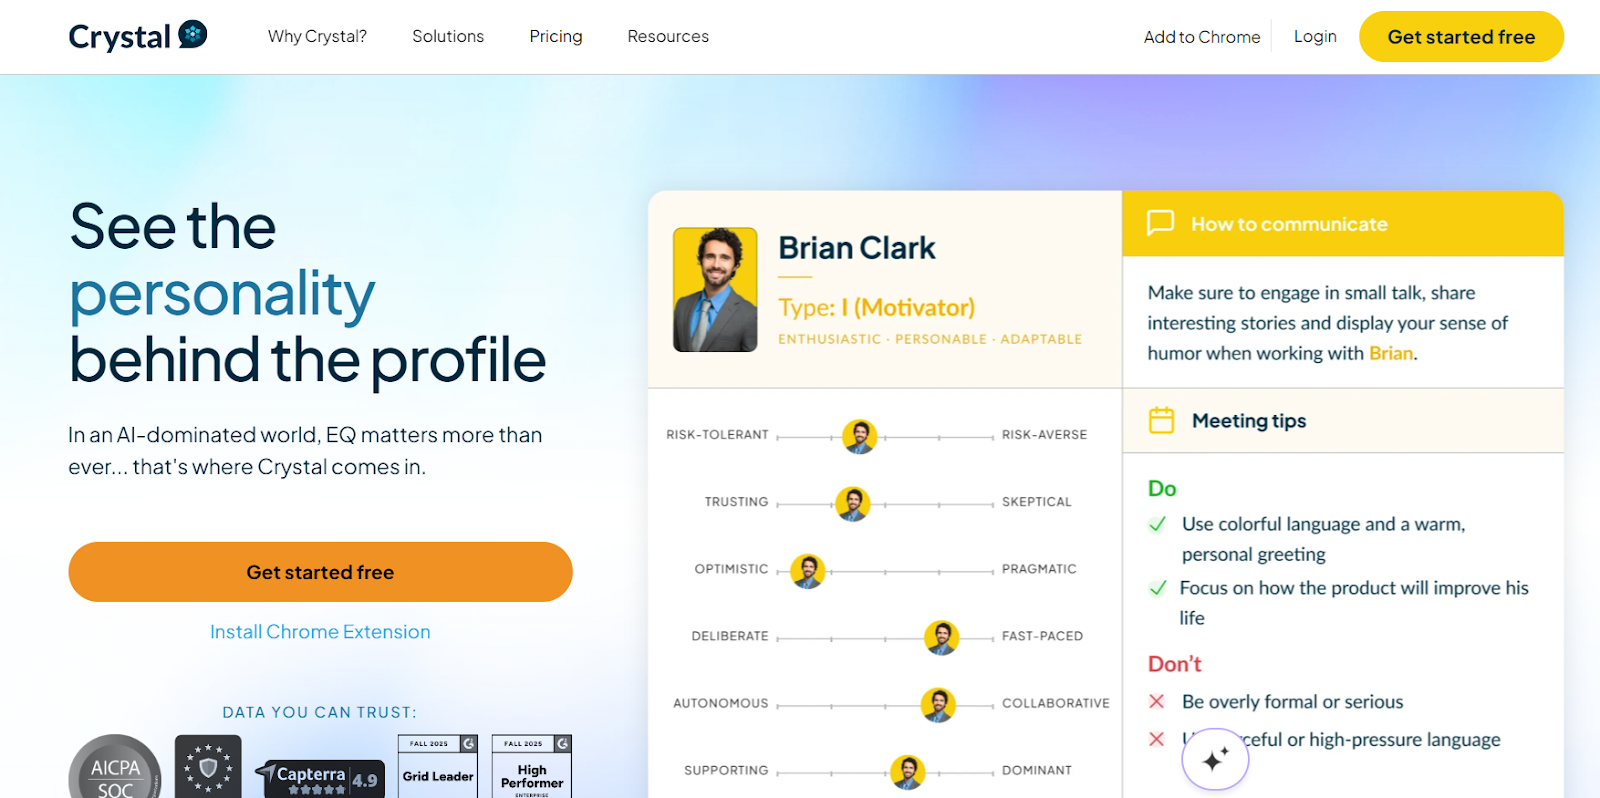Click the Login link
Image resolution: width=1600 pixels, height=798 pixels.
click(1315, 36)
